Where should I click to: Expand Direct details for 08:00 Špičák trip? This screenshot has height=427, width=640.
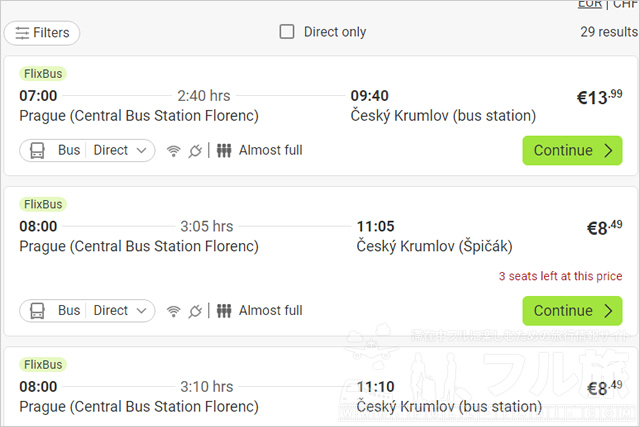click(120, 311)
